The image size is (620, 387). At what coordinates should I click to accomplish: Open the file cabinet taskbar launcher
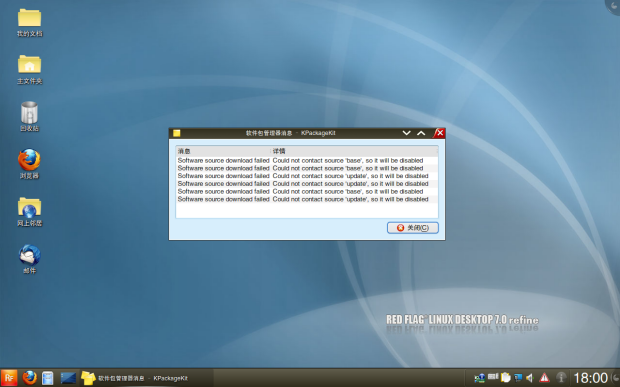(48, 378)
